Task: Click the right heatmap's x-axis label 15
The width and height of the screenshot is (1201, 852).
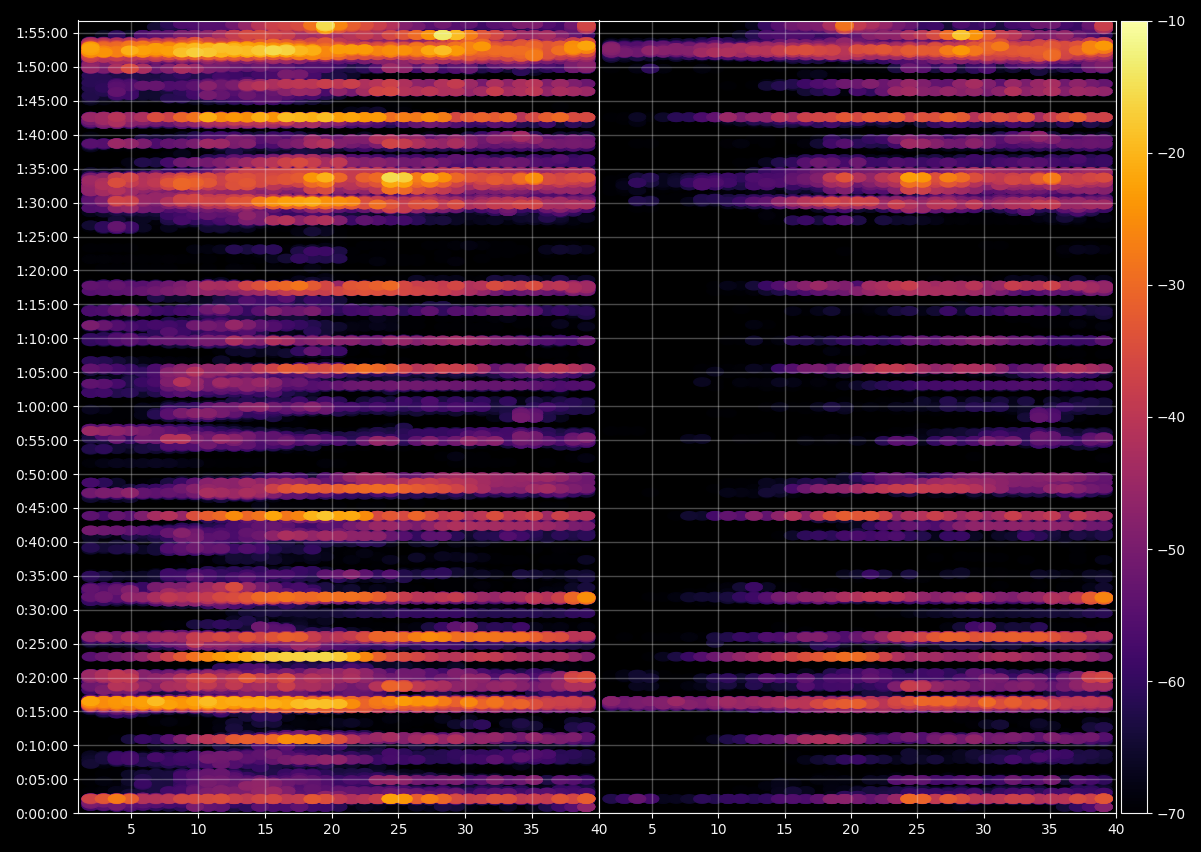Action: (x=785, y=830)
